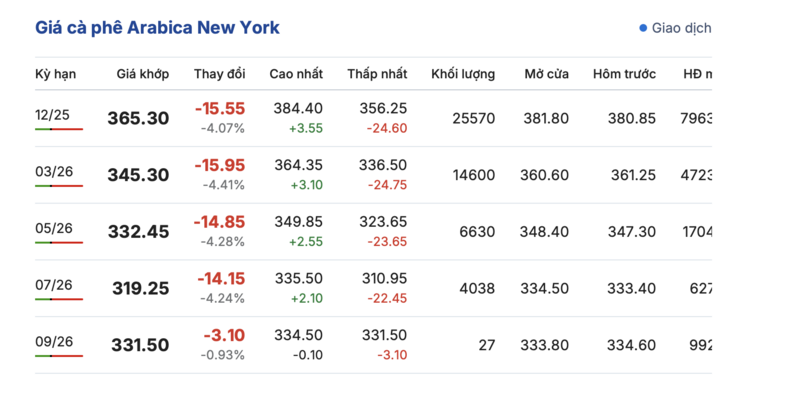Viewport: 800px width, 393px height.
Task: Click the Giá cà phê Arabica New York heading
Action: (x=157, y=28)
